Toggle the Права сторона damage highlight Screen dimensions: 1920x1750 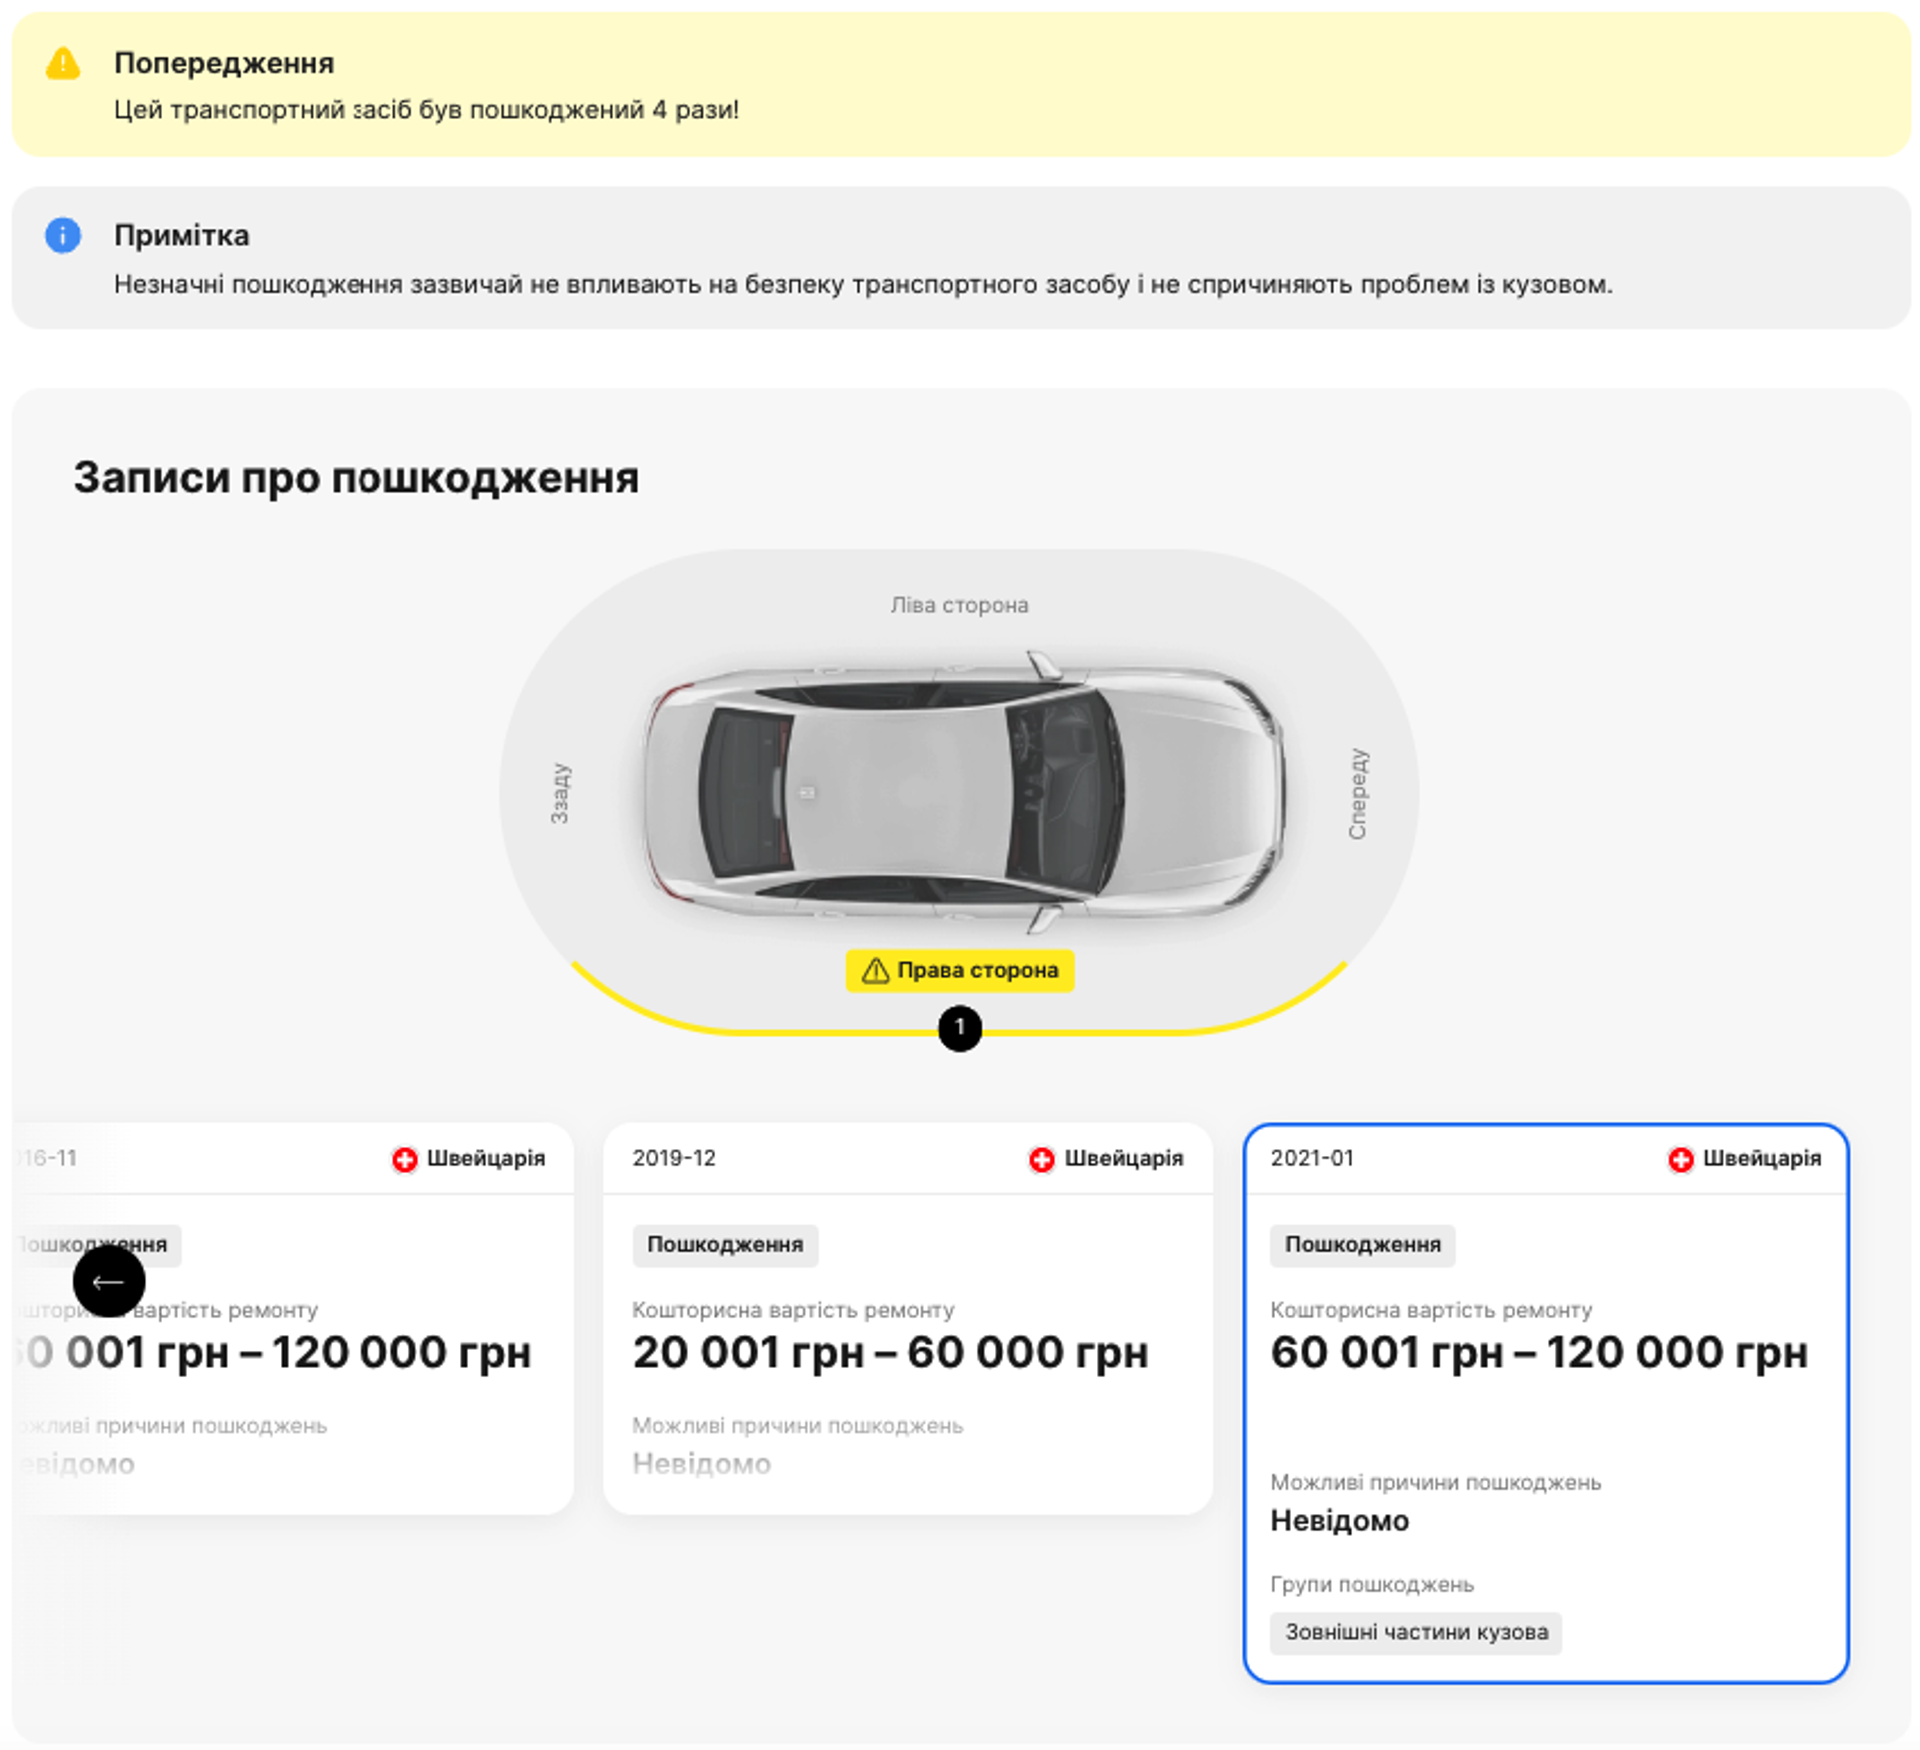tap(959, 969)
